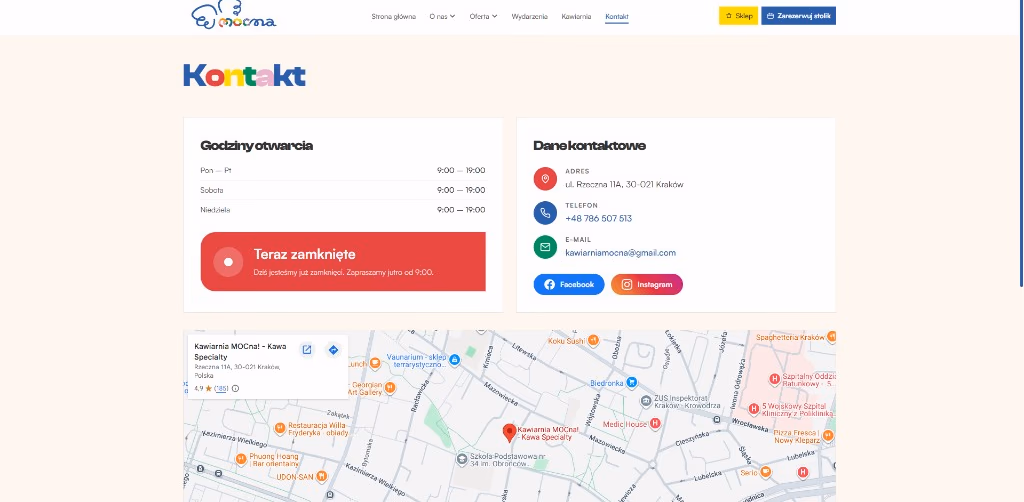Click the Koku Sushi restaurant marker
This screenshot has width=1024, height=502.
(593, 340)
